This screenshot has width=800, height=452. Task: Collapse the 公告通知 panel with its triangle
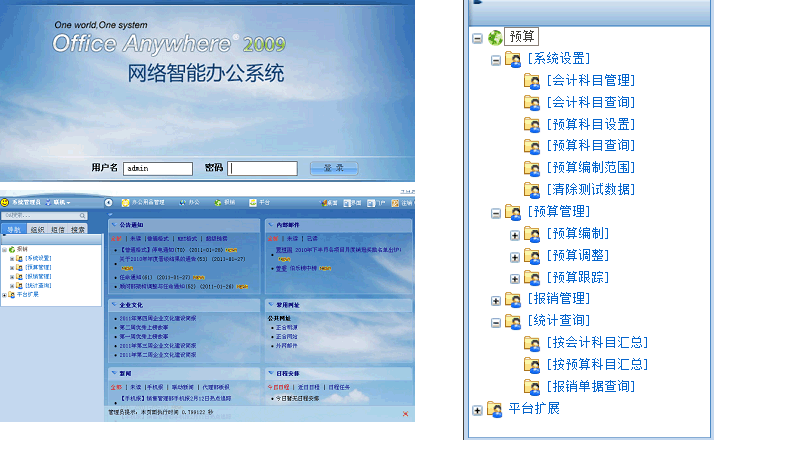pos(114,224)
